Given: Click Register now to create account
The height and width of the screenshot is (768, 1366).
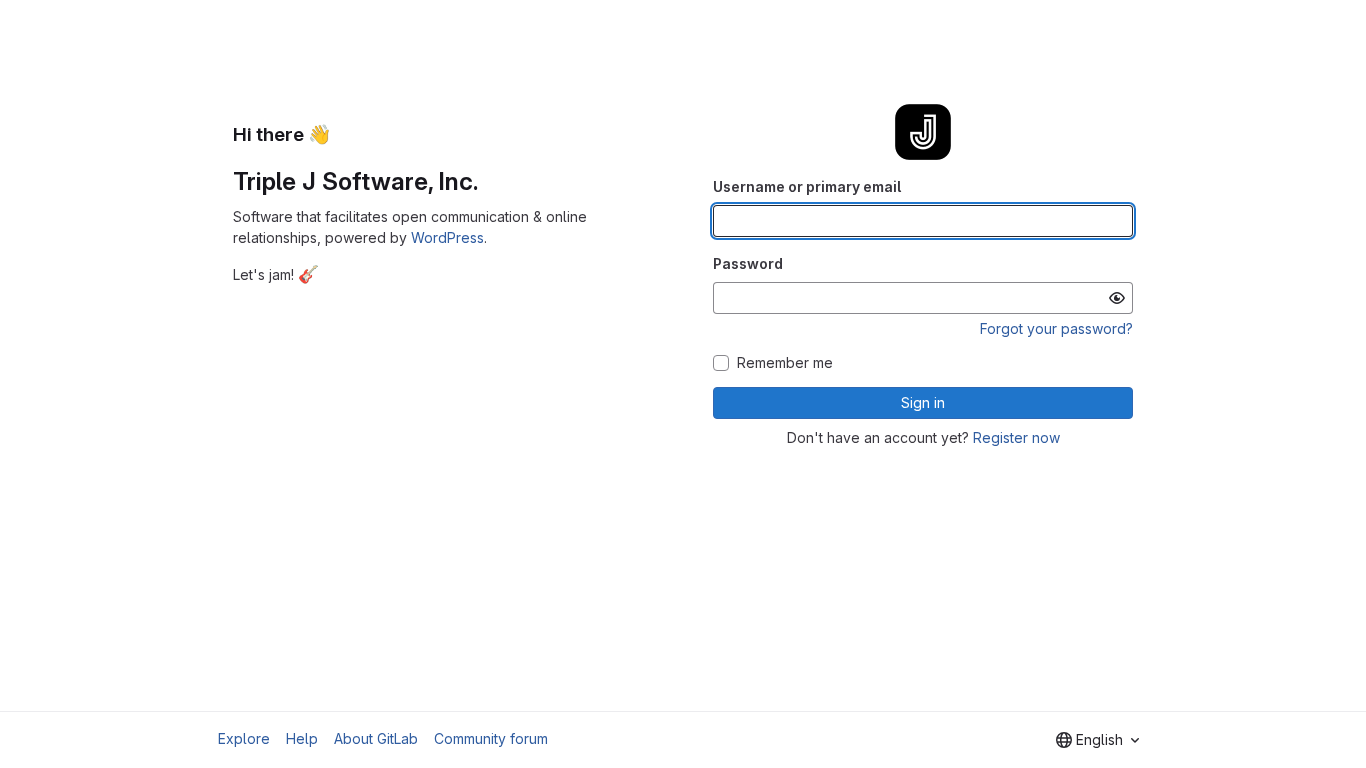Looking at the screenshot, I should point(1016,438).
